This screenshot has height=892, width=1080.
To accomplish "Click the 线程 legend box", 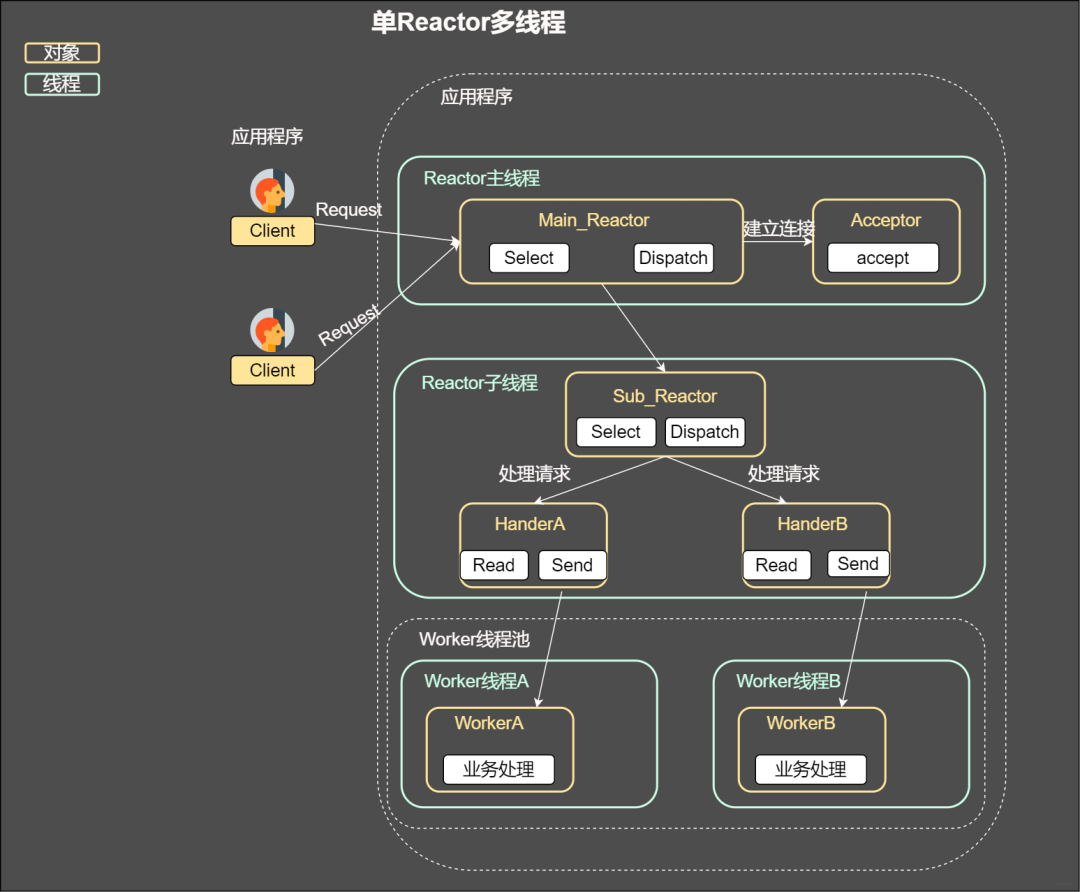I will [62, 84].
